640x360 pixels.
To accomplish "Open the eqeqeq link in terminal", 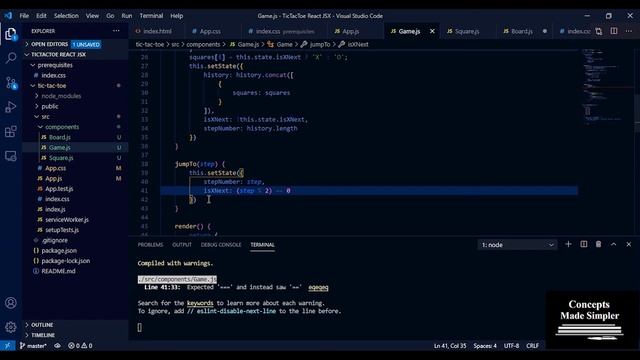I will (x=318, y=287).
